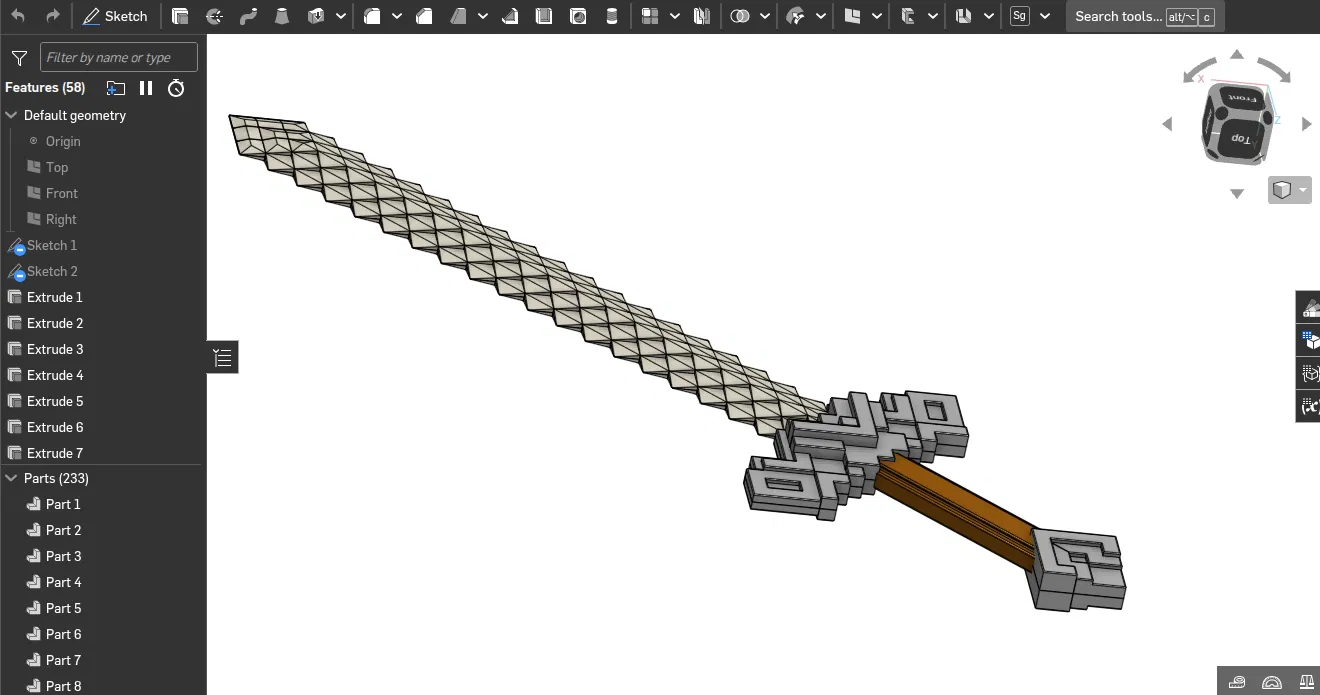The width and height of the screenshot is (1320, 695).
Task: Select the Shell tool
Action: 544,16
